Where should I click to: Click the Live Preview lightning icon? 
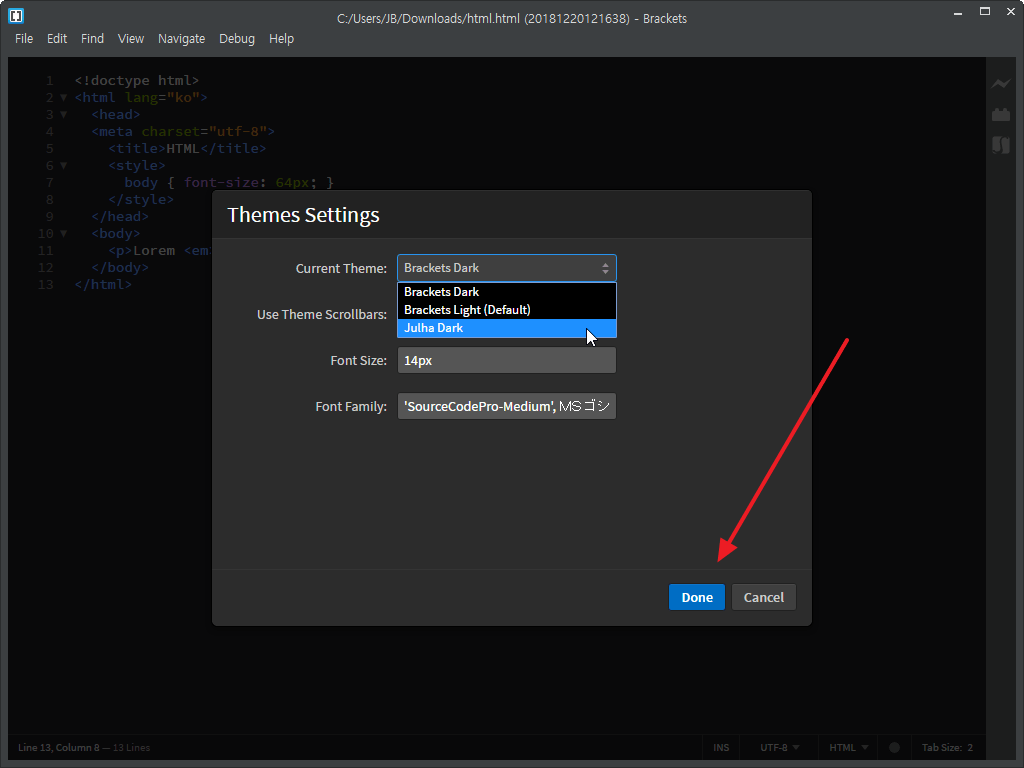click(x=1000, y=84)
